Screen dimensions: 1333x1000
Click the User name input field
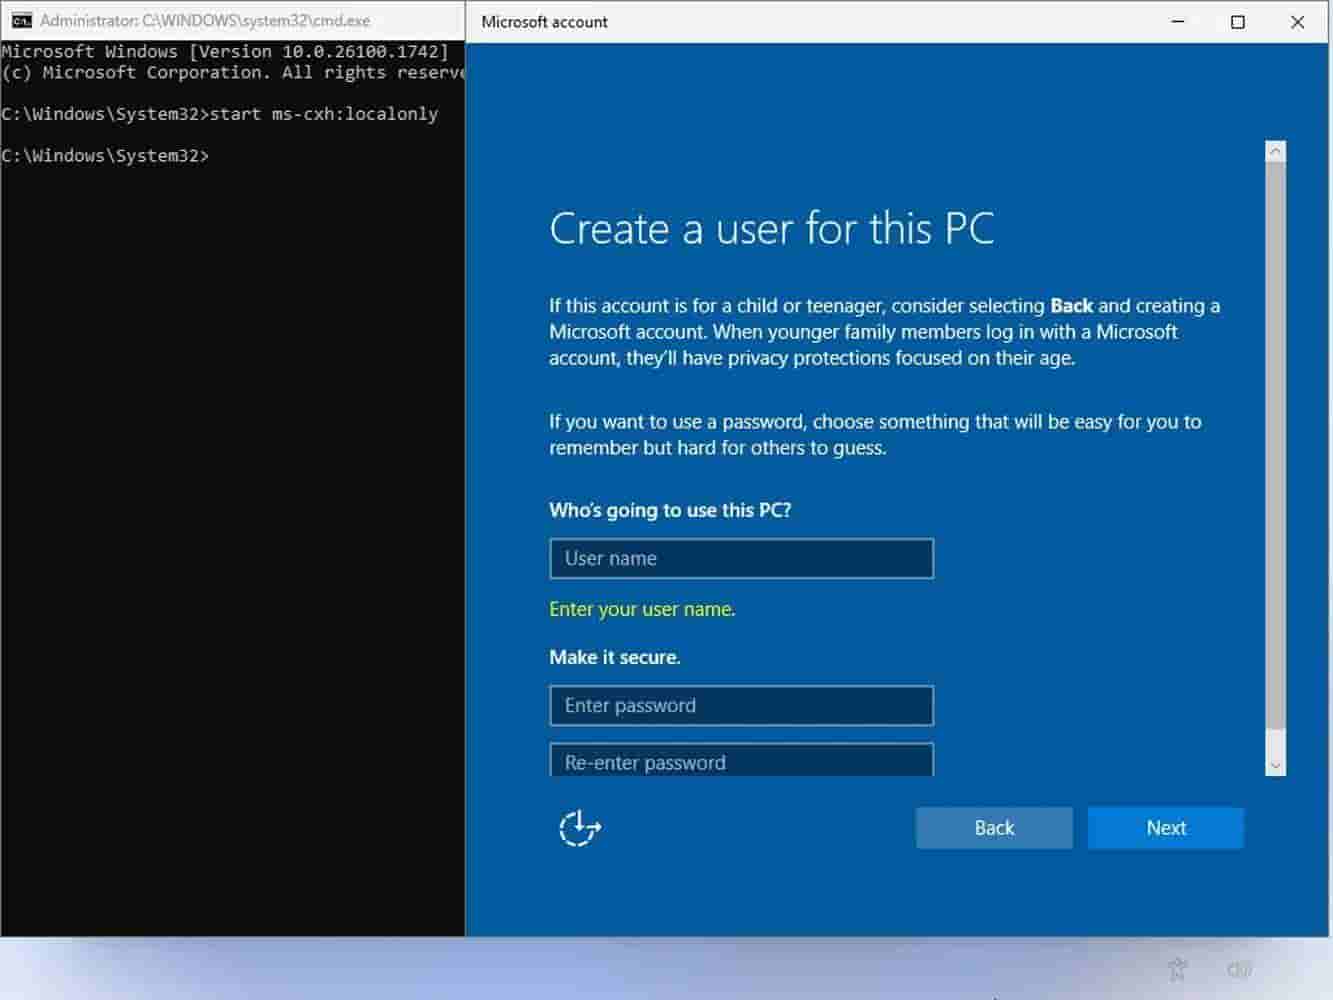[x=740, y=558]
